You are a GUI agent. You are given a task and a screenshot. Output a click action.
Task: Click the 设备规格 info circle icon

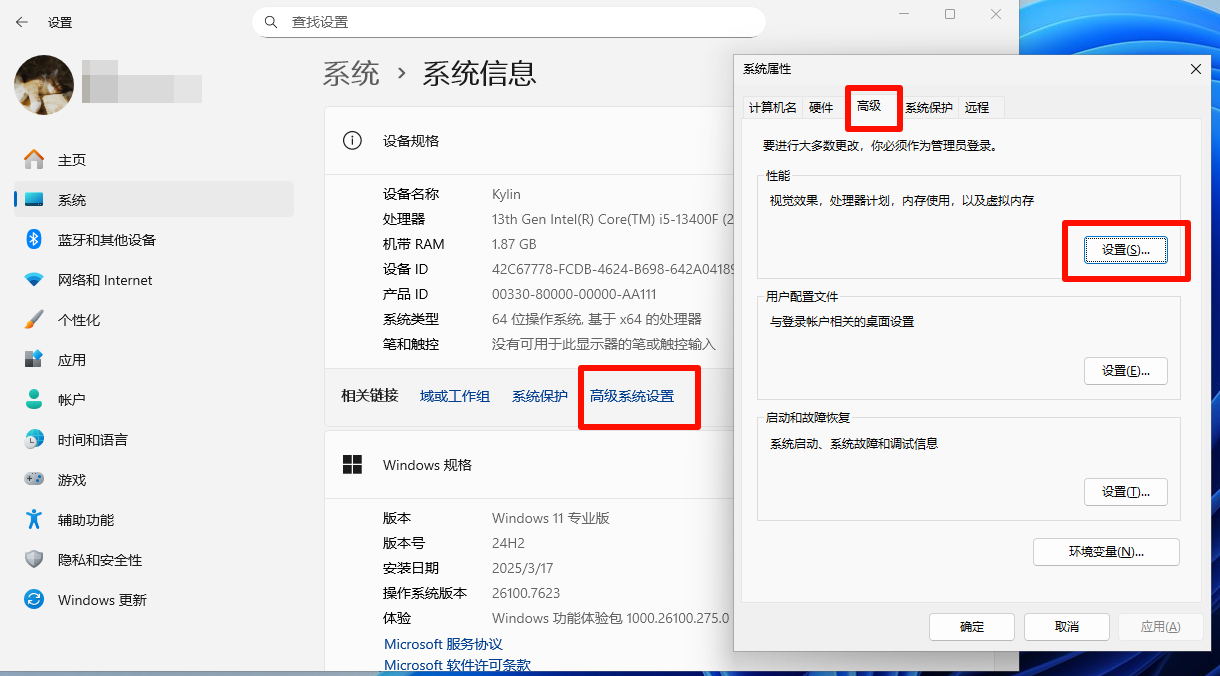coord(352,141)
